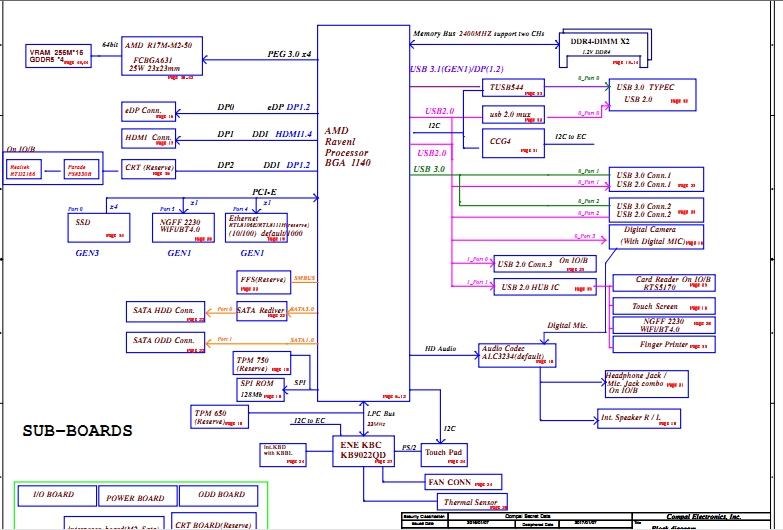Select the Memory Bus 2400MHZ label
The image size is (783, 530).
[x=478, y=33]
